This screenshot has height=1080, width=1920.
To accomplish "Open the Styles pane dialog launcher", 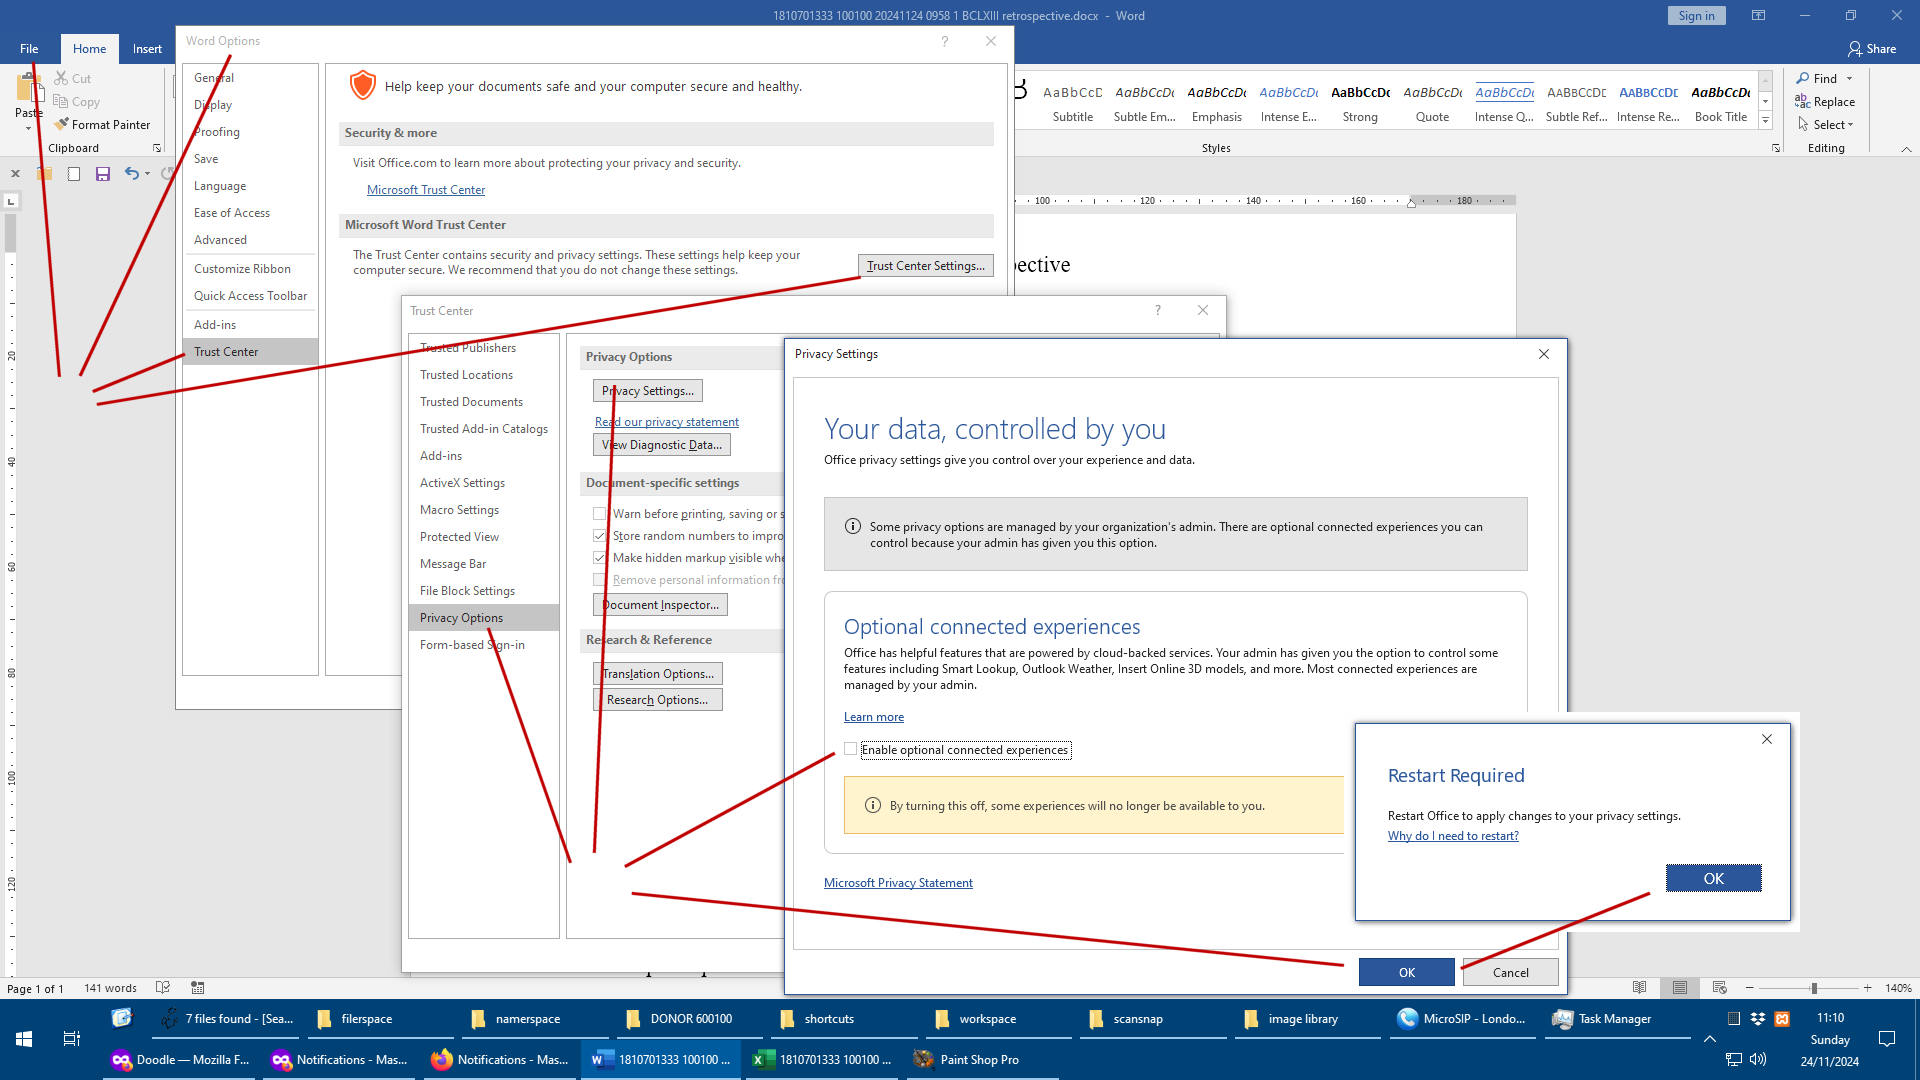I will tap(1776, 148).
